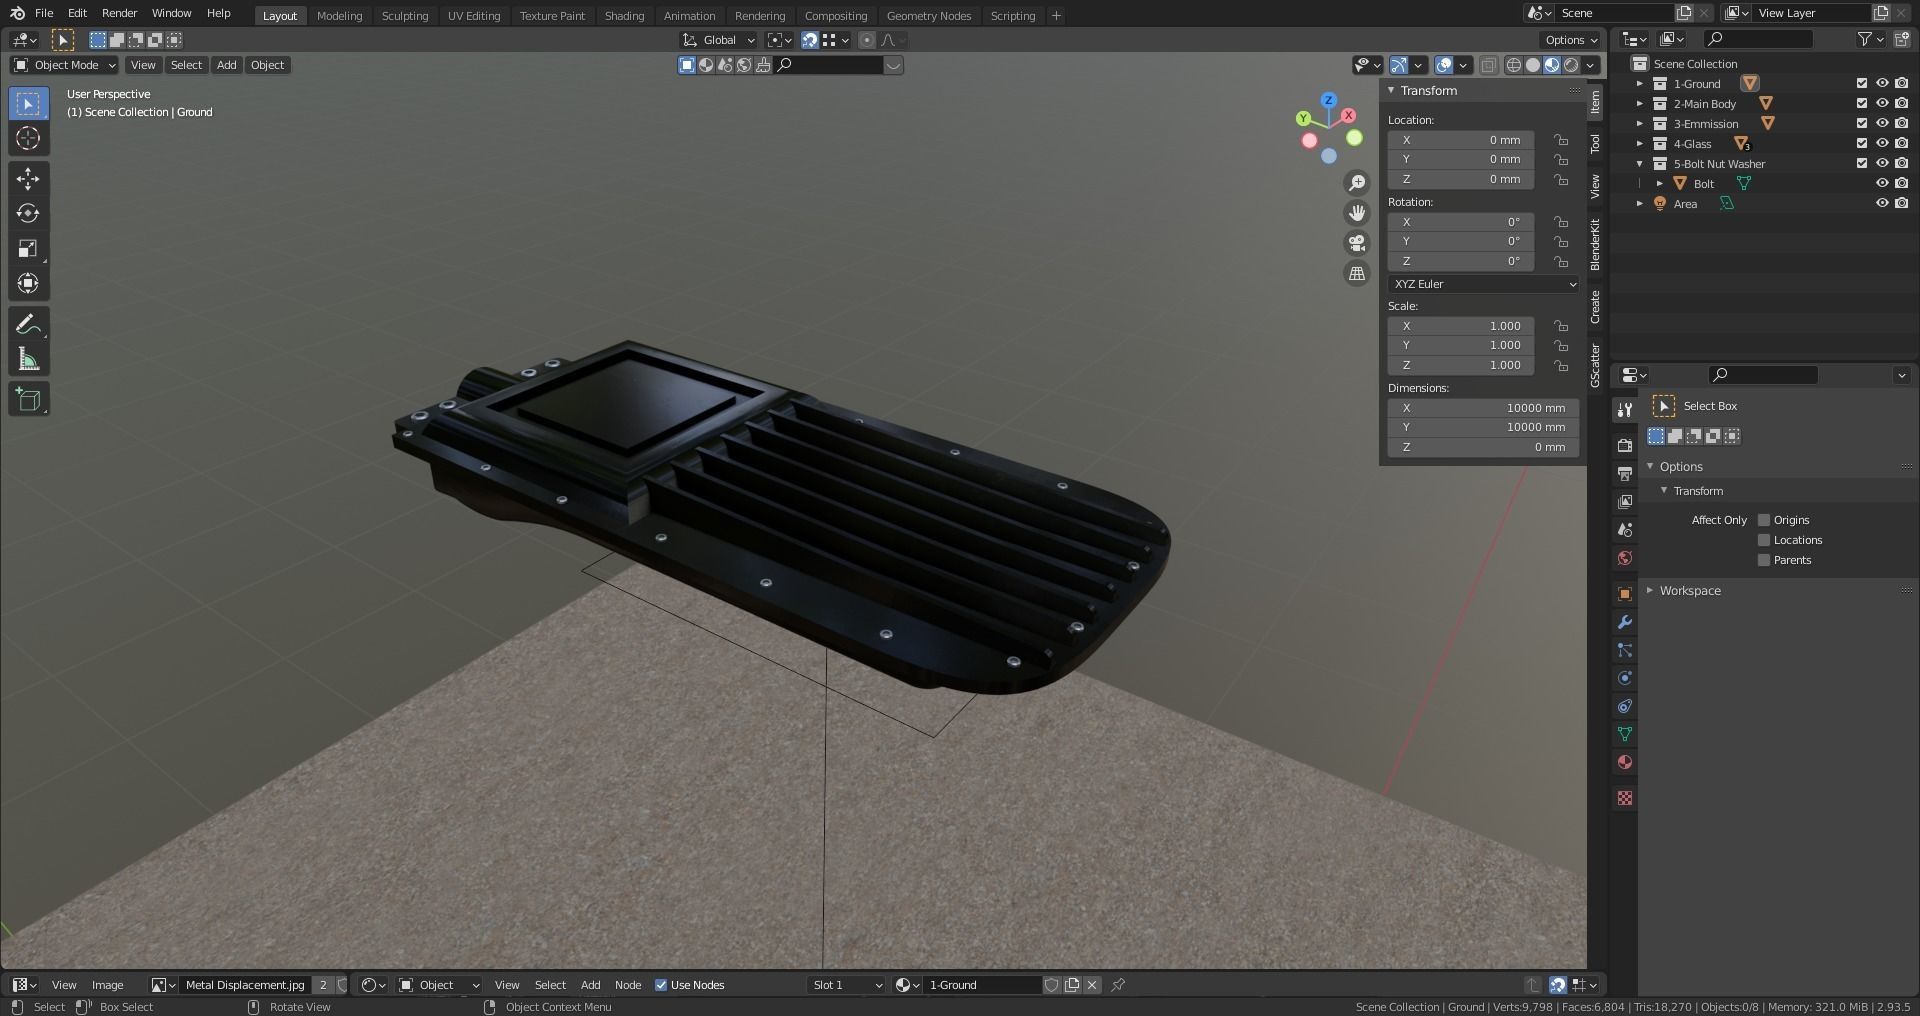This screenshot has width=1920, height=1016.
Task: Open the viewport Add menu
Action: coord(227,65)
